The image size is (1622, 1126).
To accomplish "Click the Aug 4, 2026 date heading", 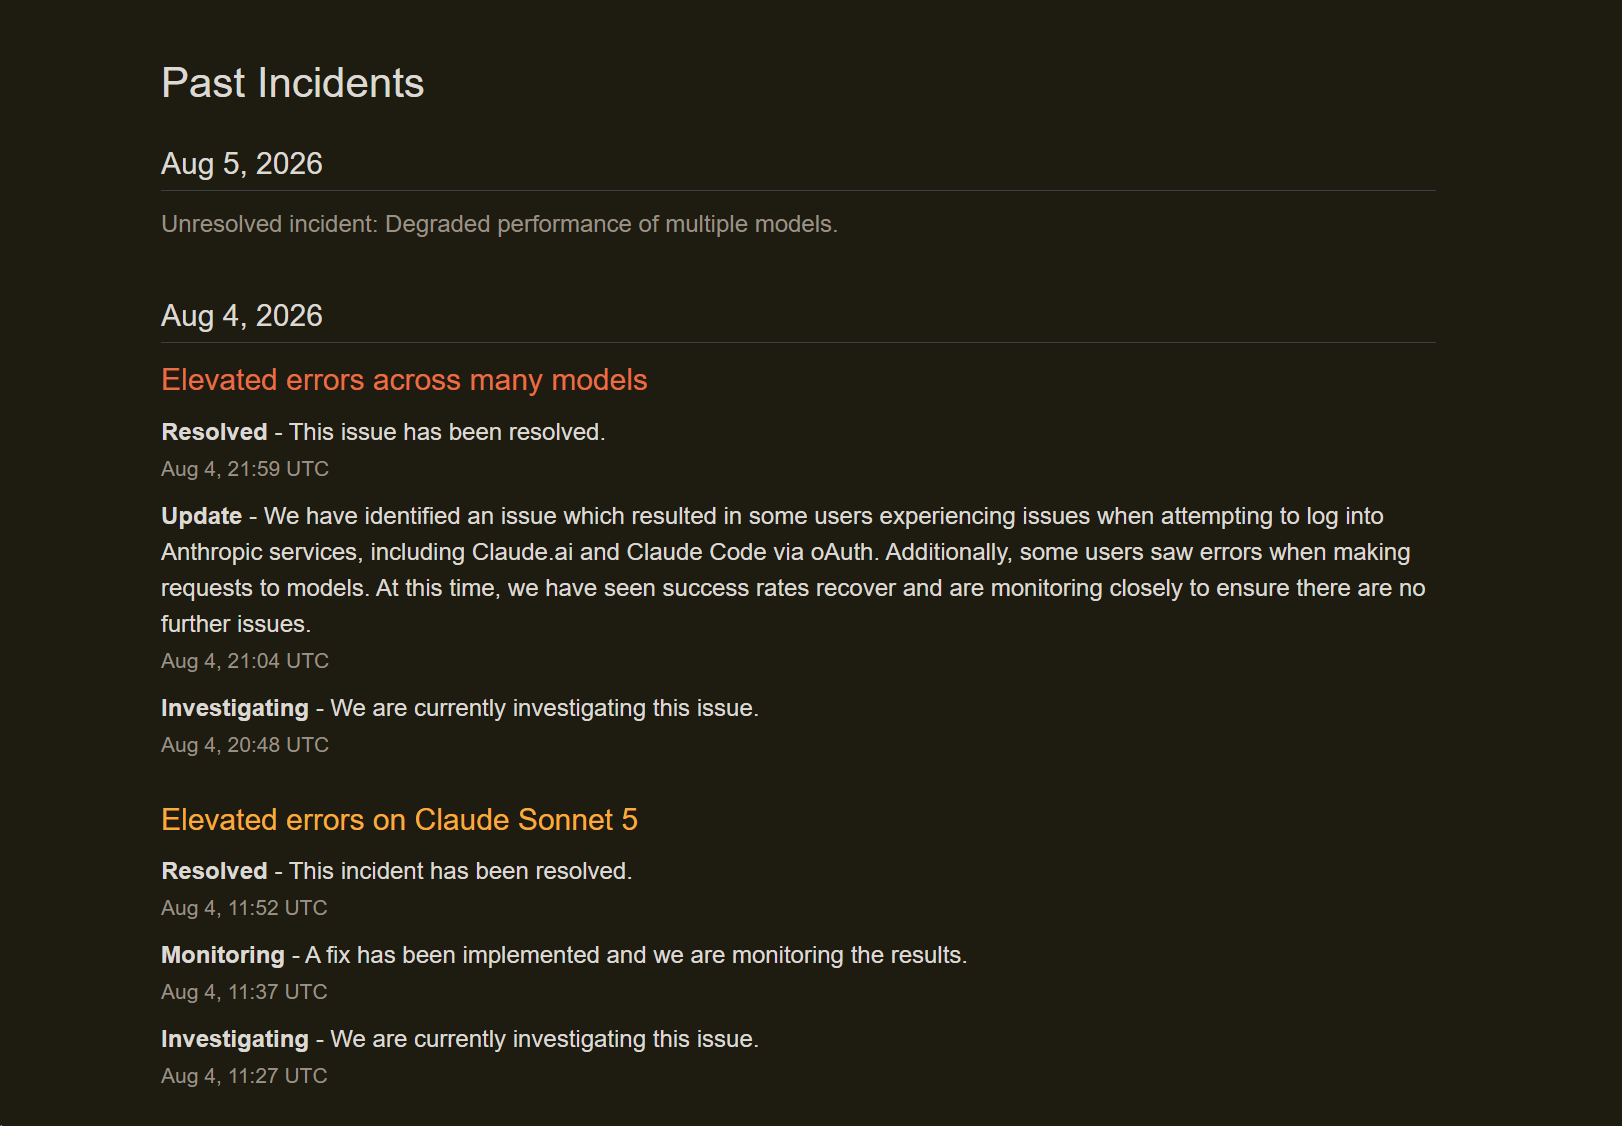I will 242,316.
